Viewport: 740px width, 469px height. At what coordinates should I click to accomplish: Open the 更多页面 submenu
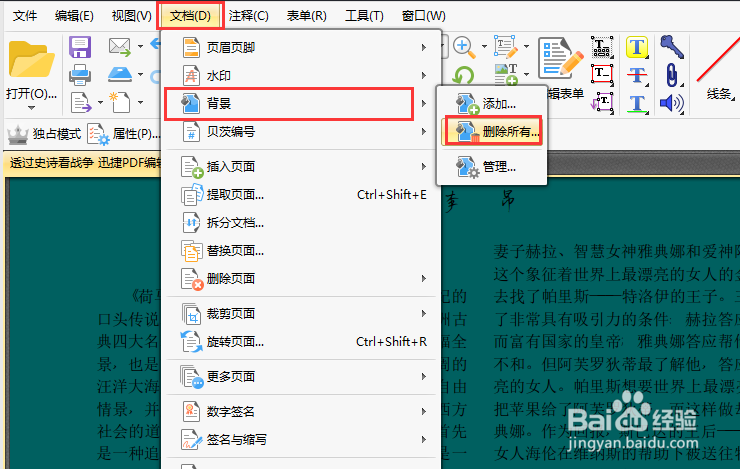[301, 377]
